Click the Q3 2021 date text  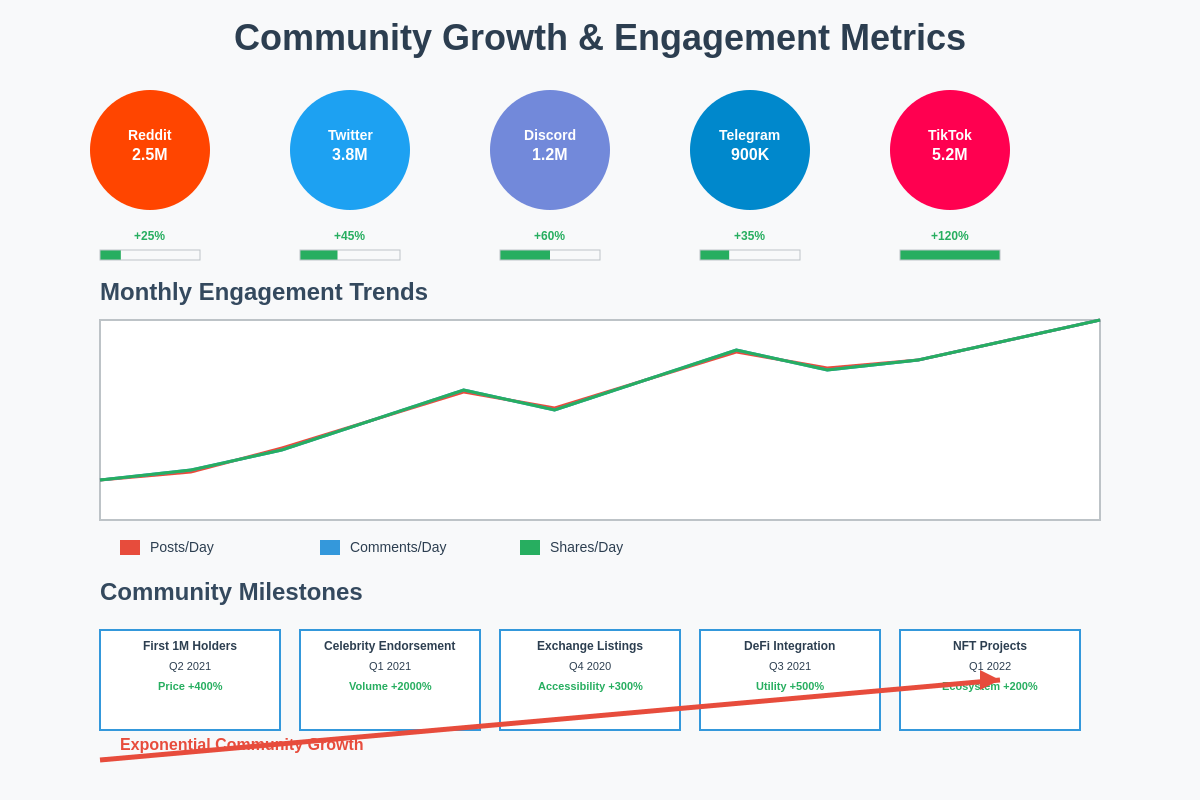click(x=790, y=666)
